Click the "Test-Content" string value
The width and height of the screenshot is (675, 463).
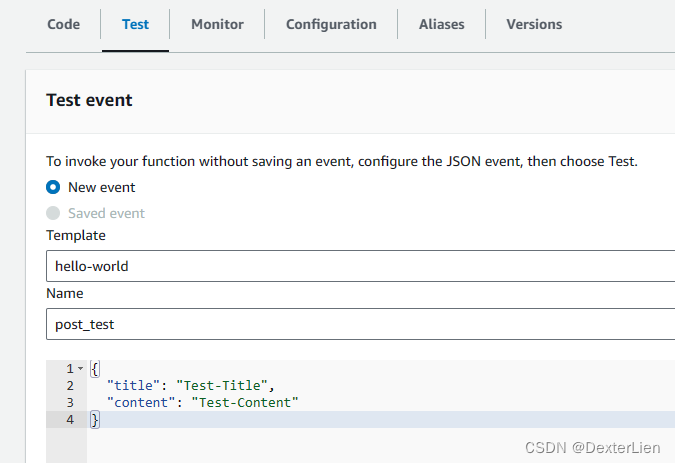(248, 402)
